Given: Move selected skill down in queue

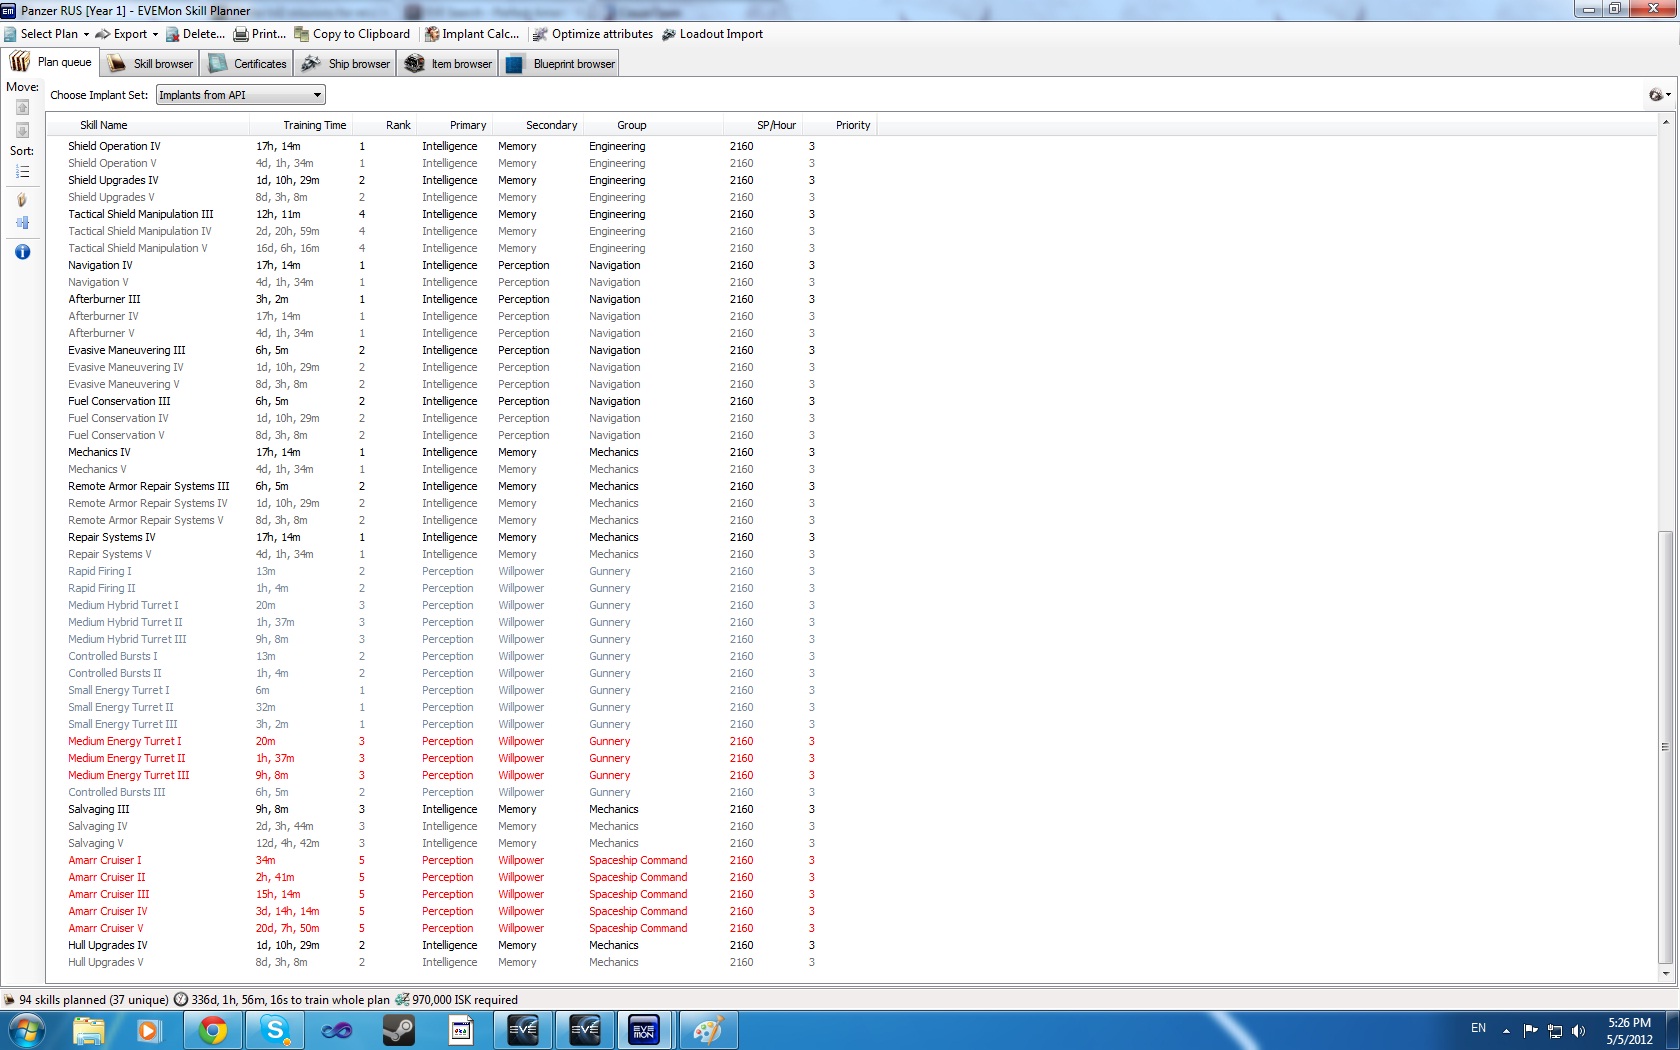Looking at the screenshot, I should click(22, 130).
